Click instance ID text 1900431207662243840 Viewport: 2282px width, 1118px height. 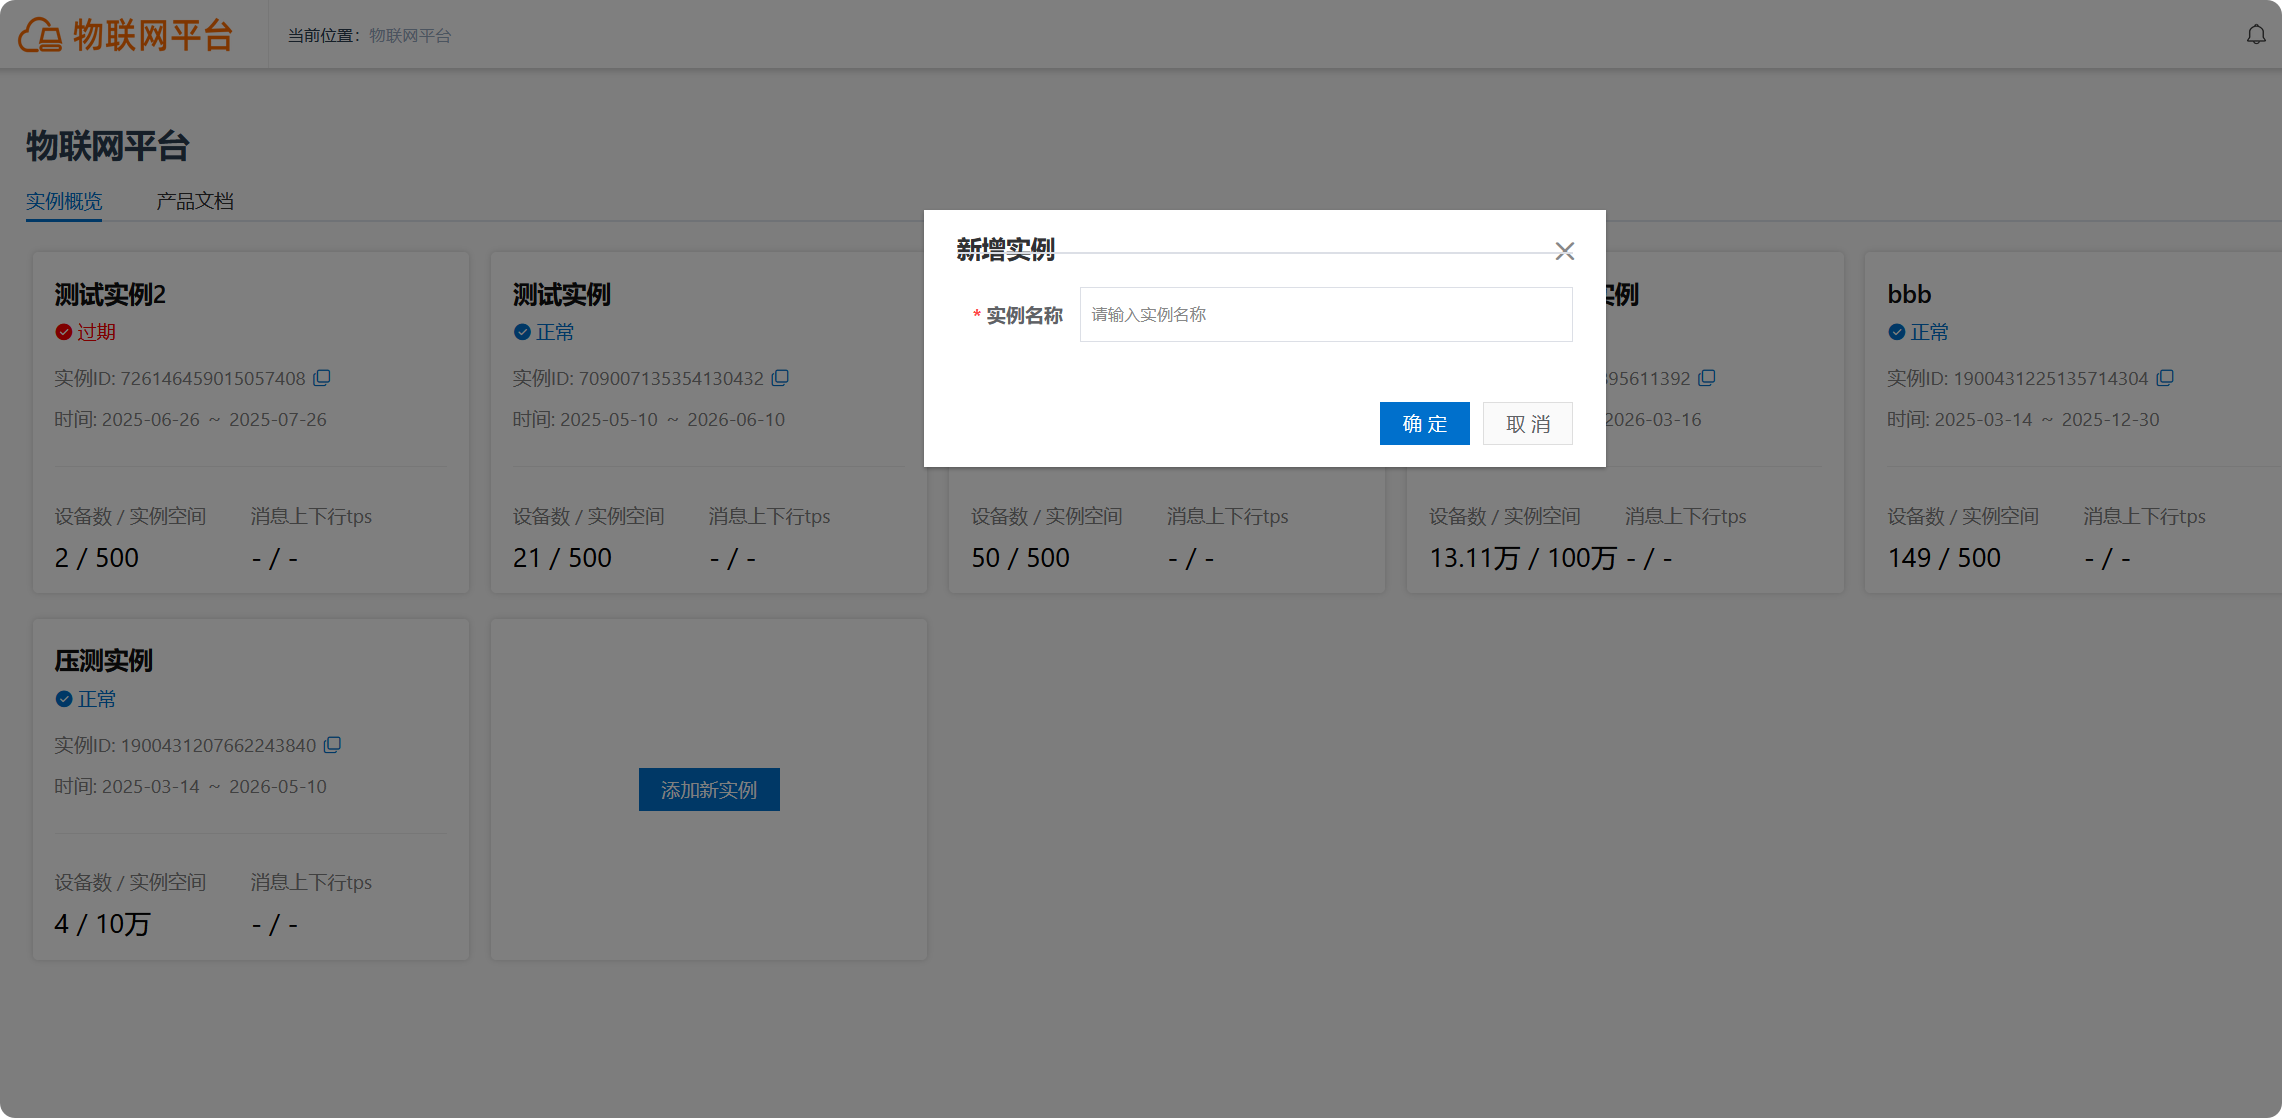point(218,746)
